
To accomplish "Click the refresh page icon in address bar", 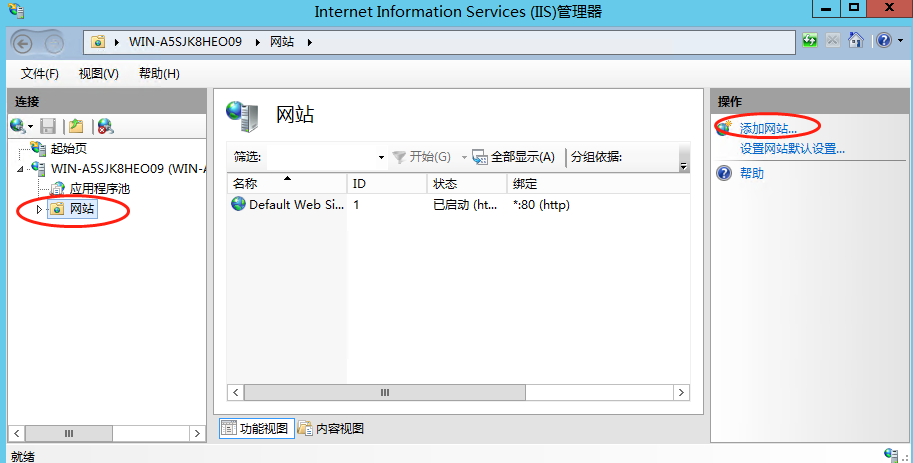I will [x=811, y=41].
